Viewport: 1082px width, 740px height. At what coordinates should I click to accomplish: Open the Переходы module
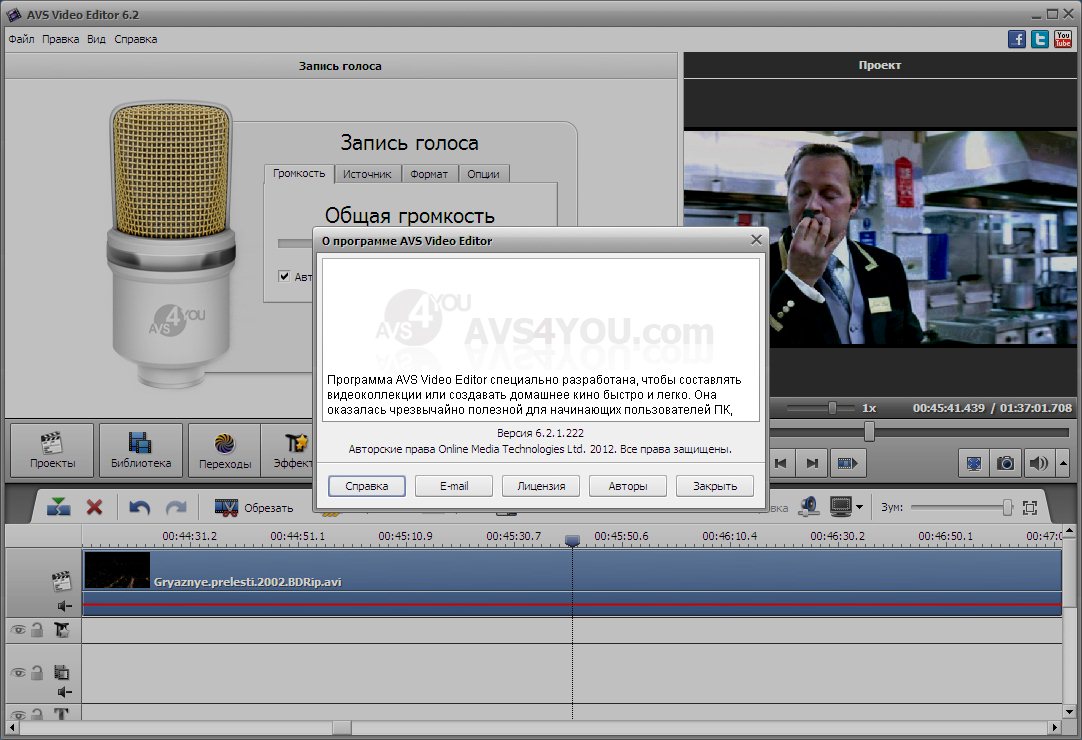(x=225, y=450)
